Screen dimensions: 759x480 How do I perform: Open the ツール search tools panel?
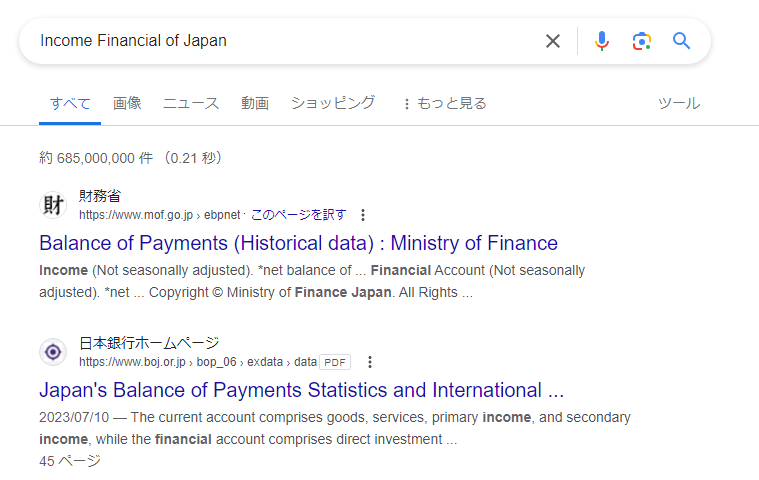click(678, 103)
